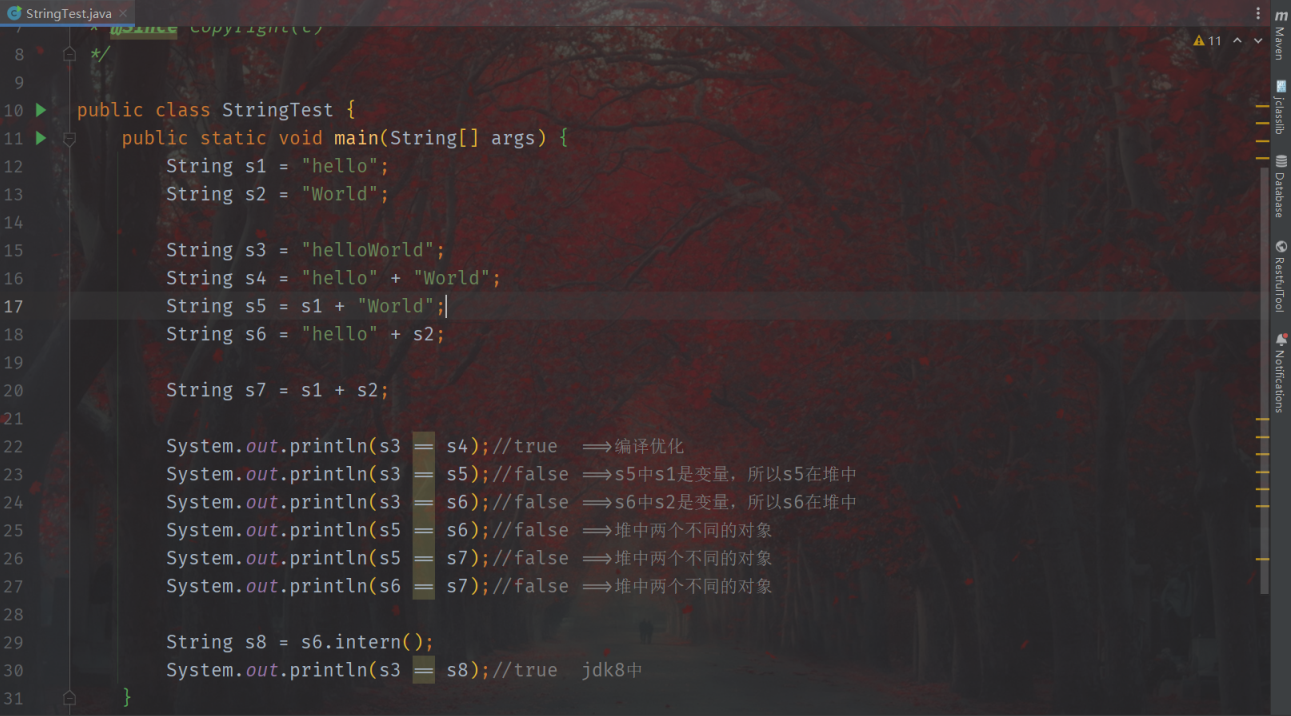
Task: Click the "helloWorld" string literal on line 15
Action: click(x=368, y=250)
